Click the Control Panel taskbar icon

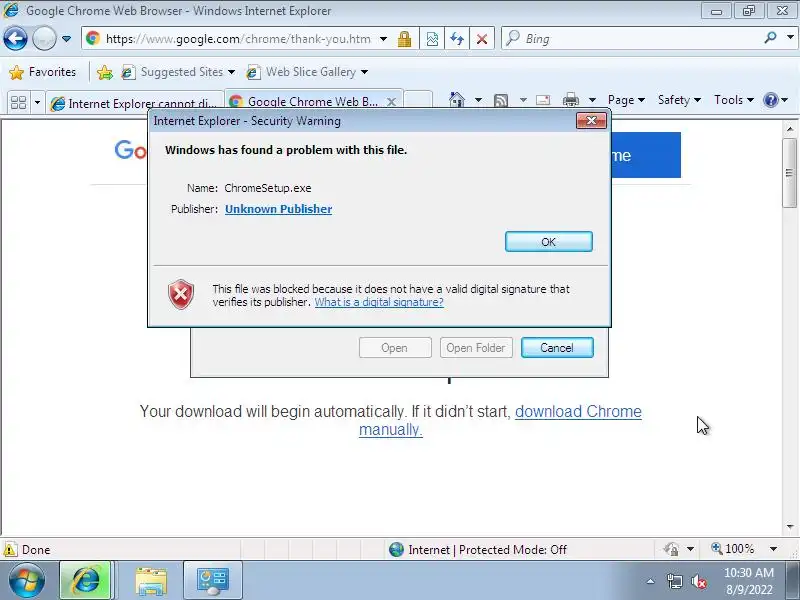[212, 580]
